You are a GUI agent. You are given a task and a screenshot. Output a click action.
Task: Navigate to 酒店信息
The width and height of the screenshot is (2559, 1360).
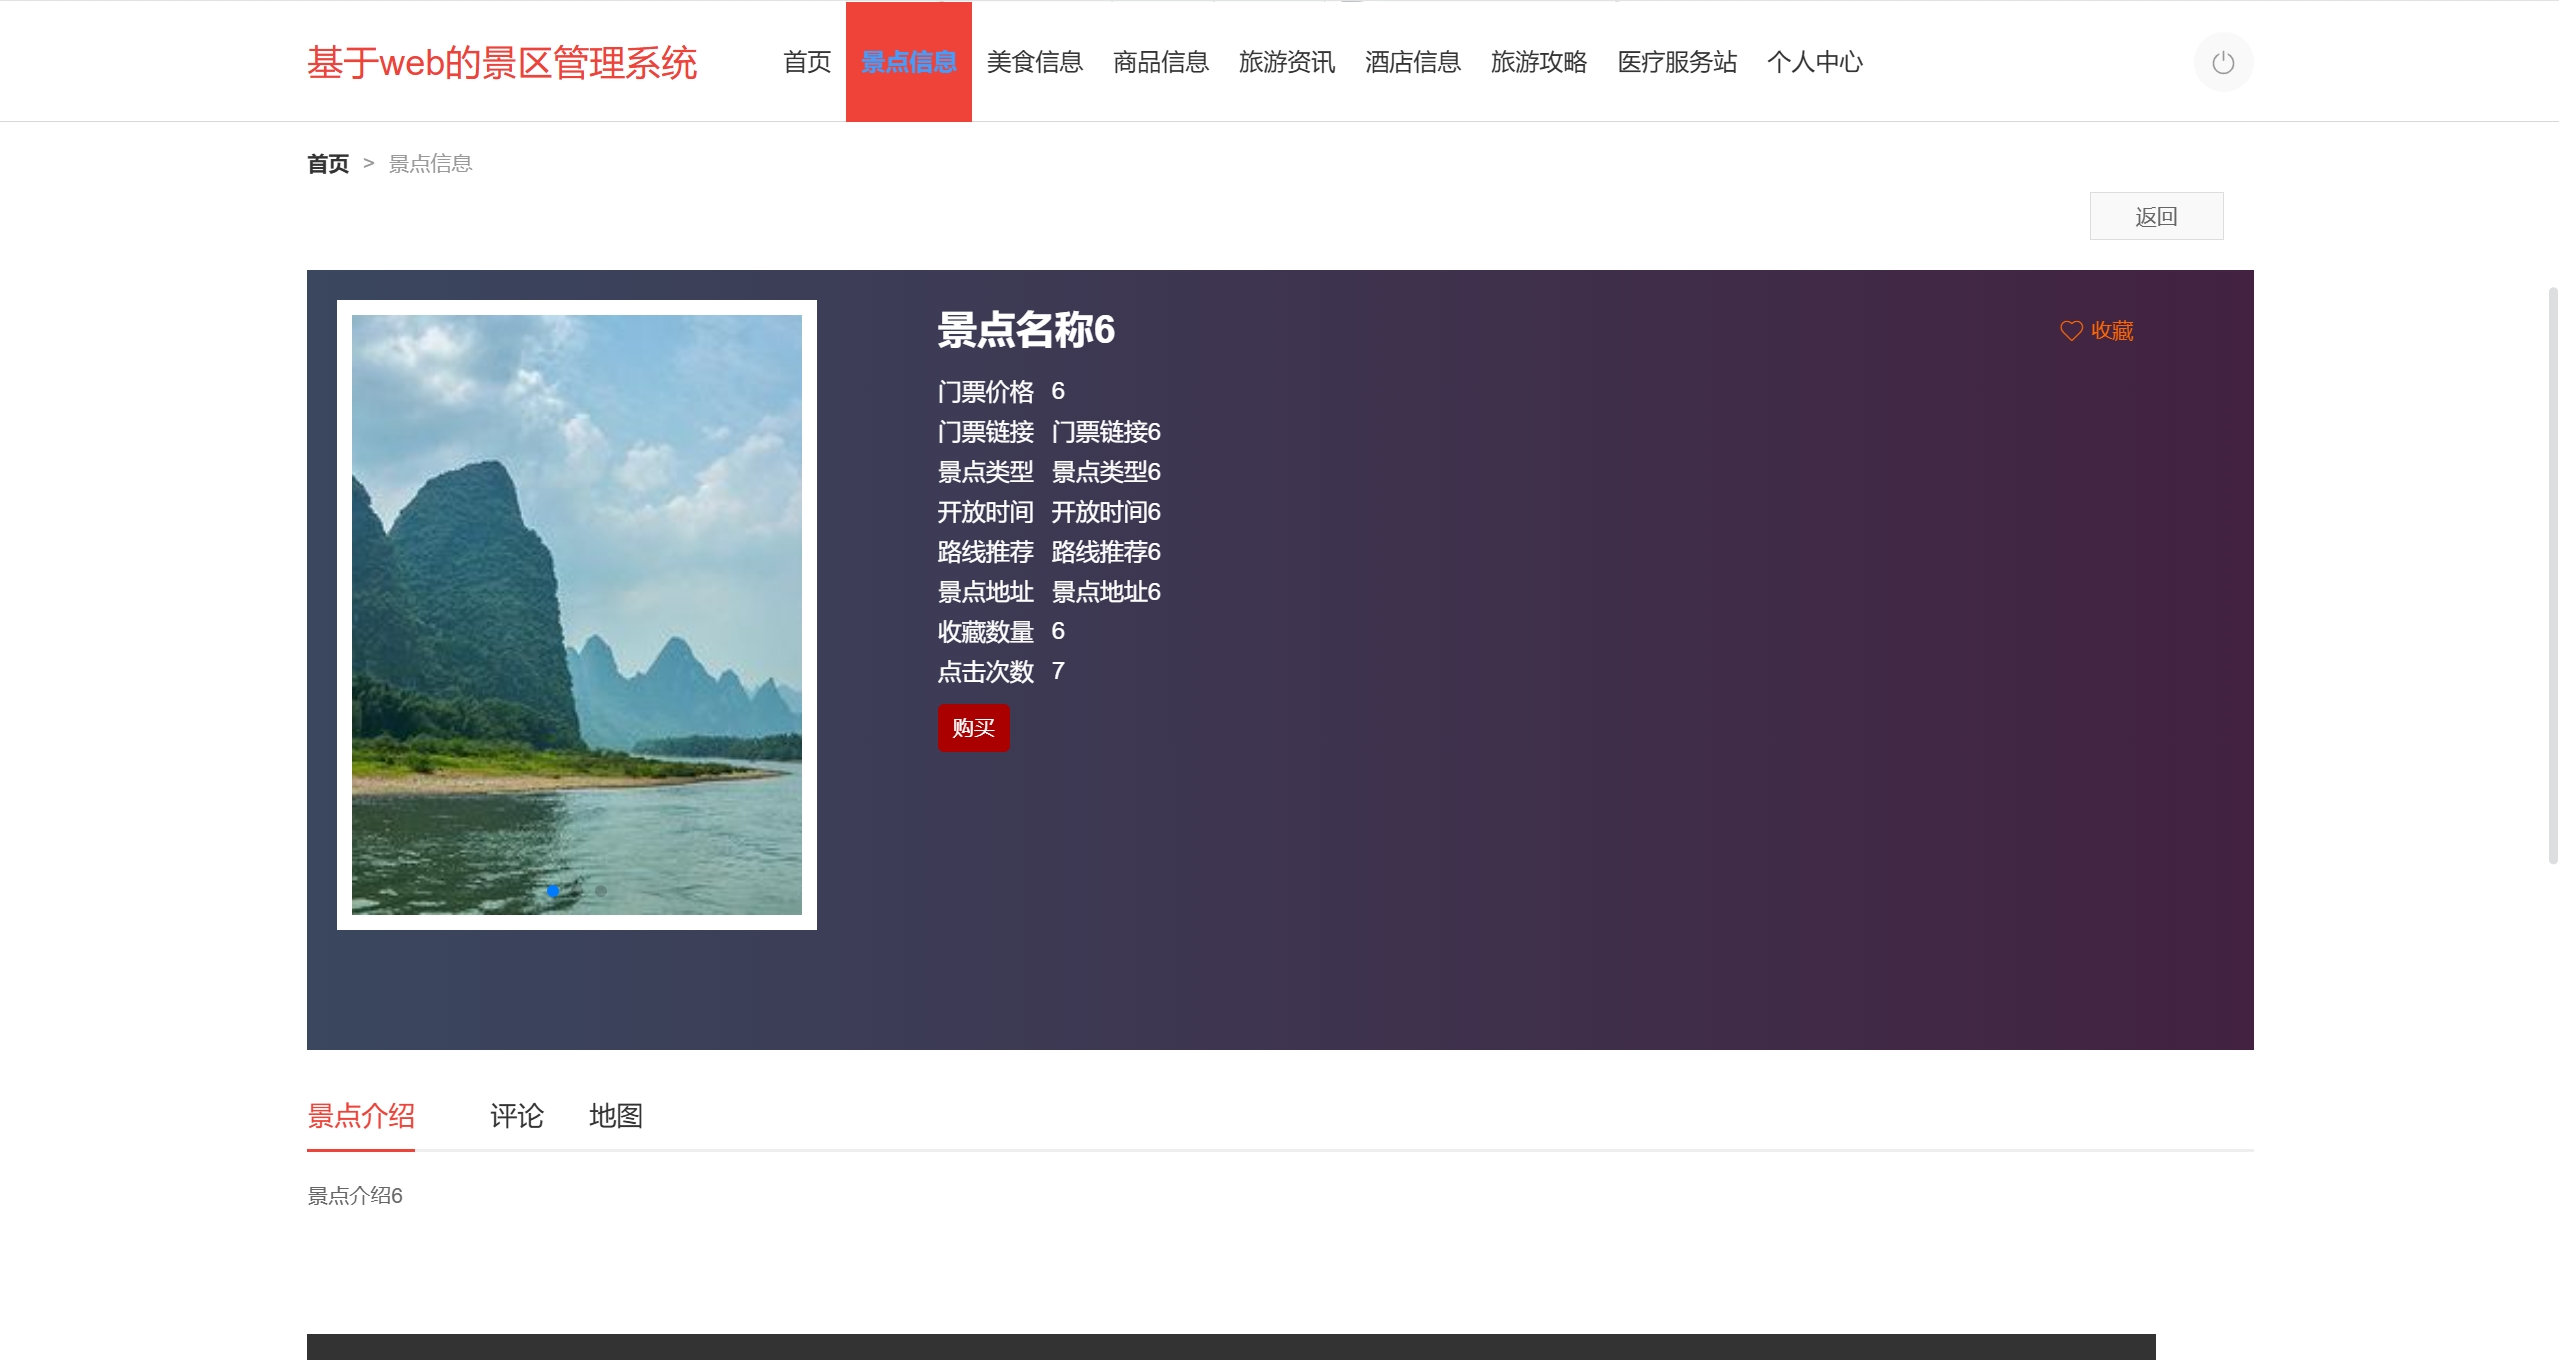(1412, 62)
